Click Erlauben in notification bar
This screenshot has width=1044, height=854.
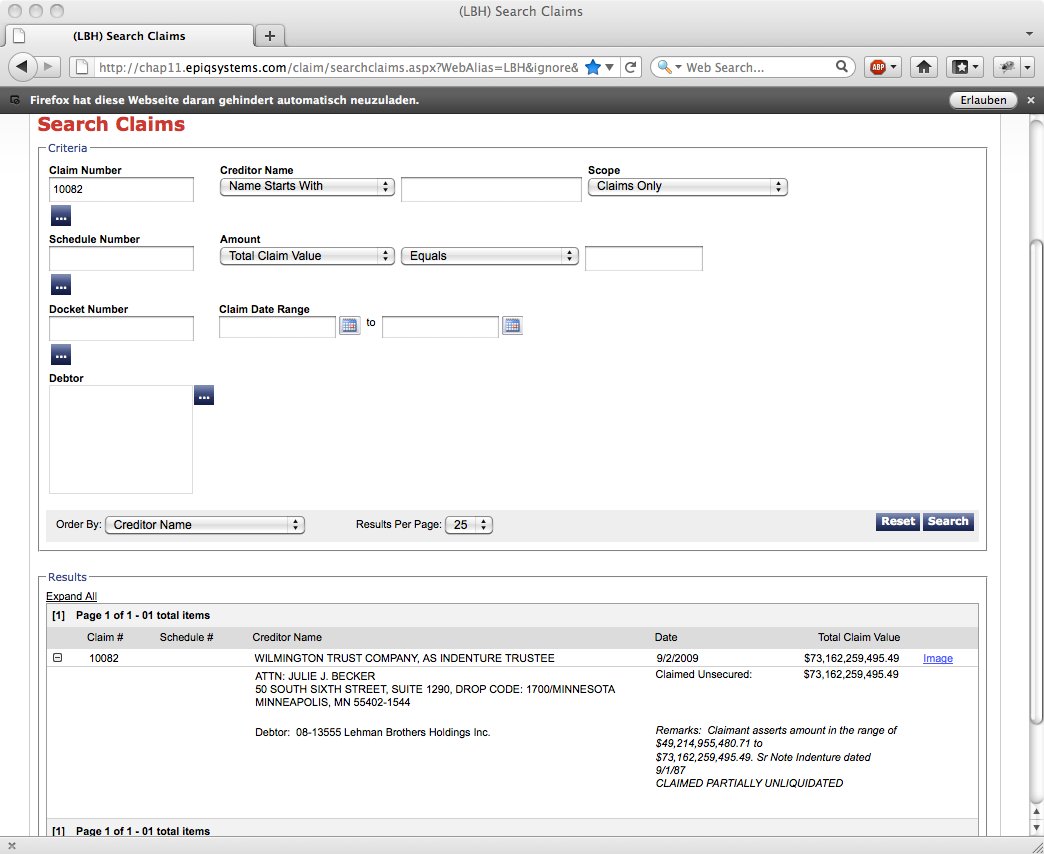pyautogui.click(x=983, y=100)
